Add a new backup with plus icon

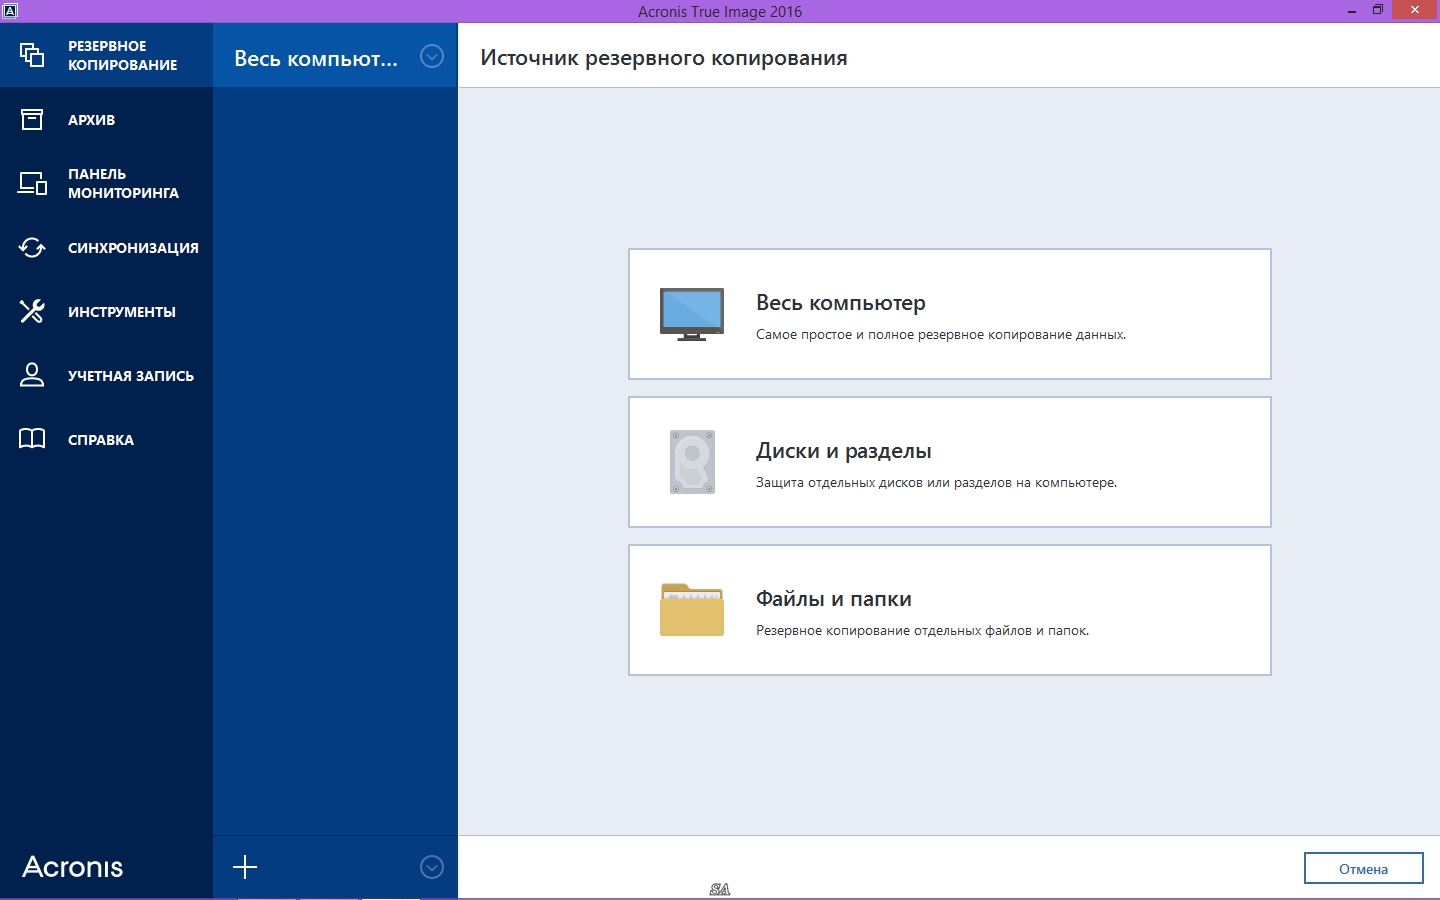(x=245, y=867)
